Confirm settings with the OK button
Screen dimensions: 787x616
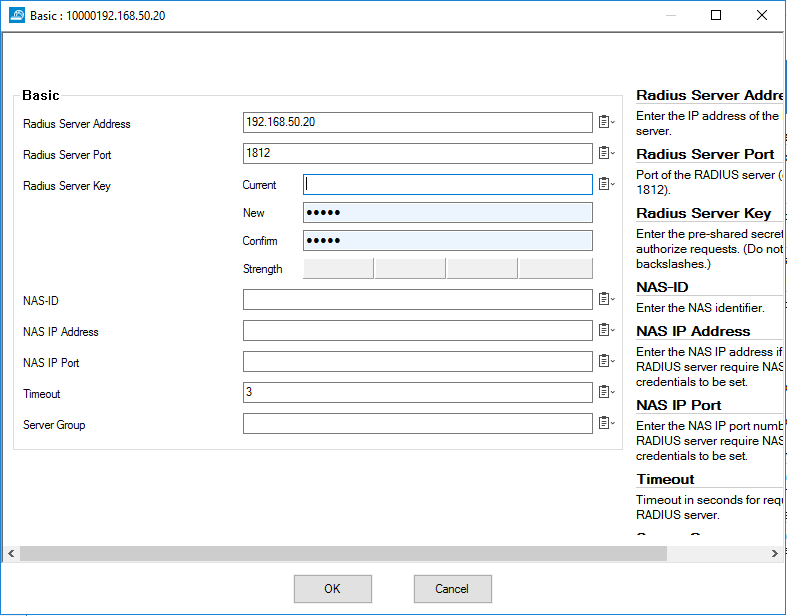[333, 589]
